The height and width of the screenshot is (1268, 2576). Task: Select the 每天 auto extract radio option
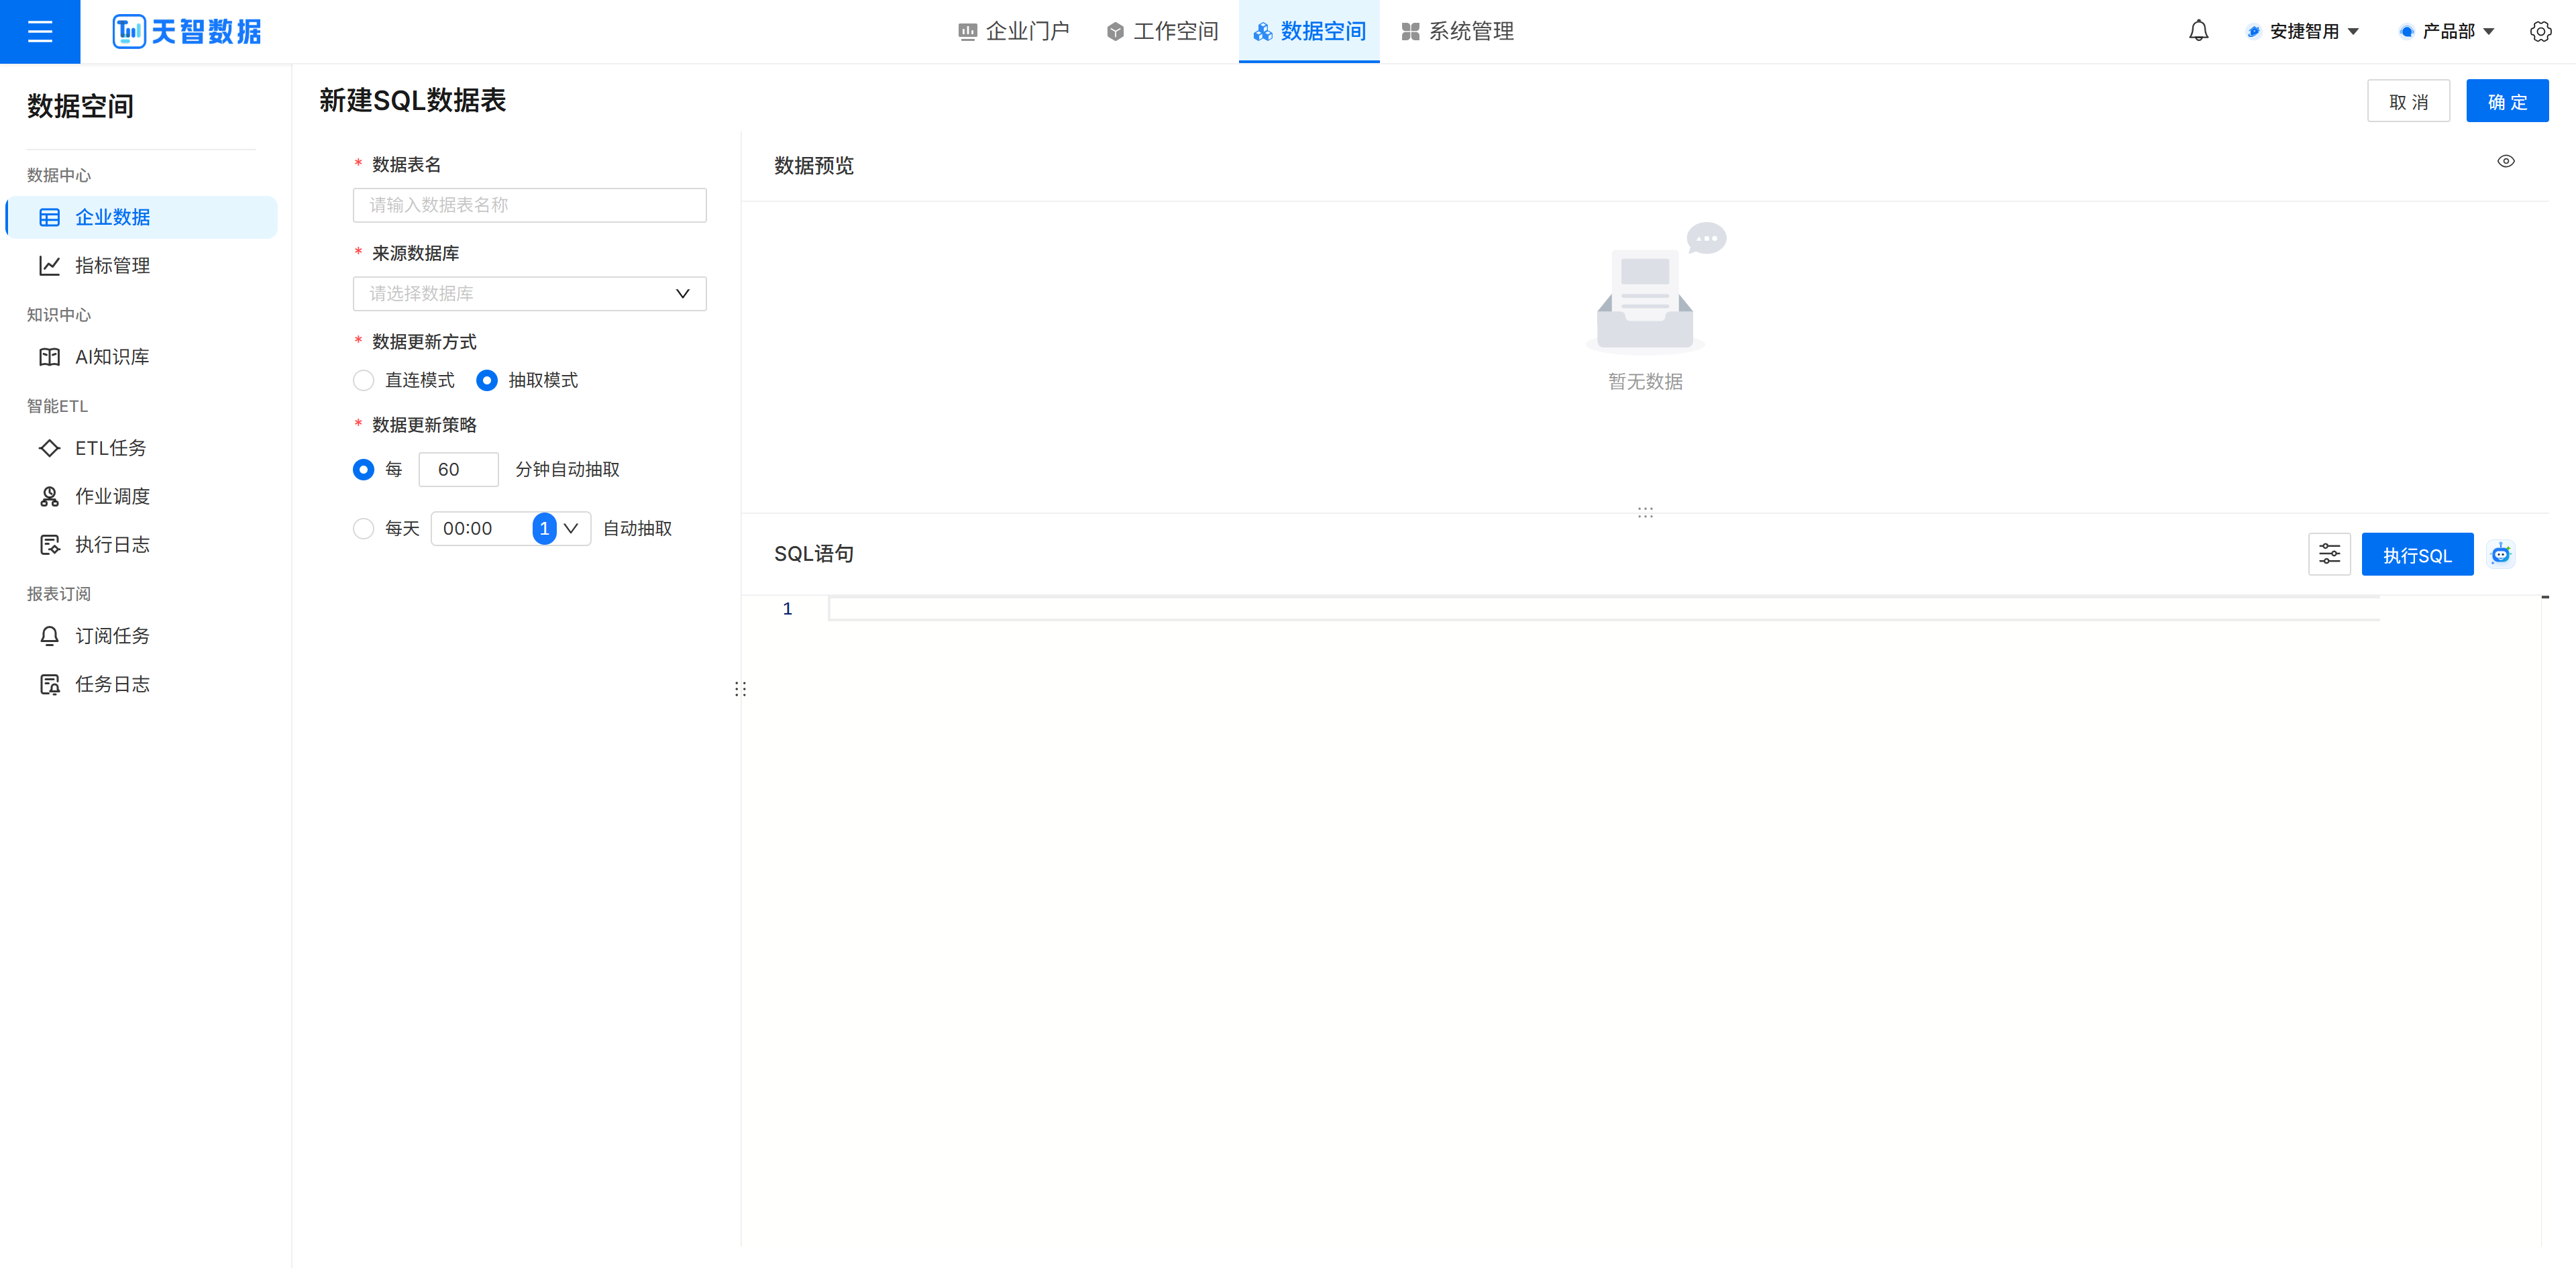[x=363, y=529]
